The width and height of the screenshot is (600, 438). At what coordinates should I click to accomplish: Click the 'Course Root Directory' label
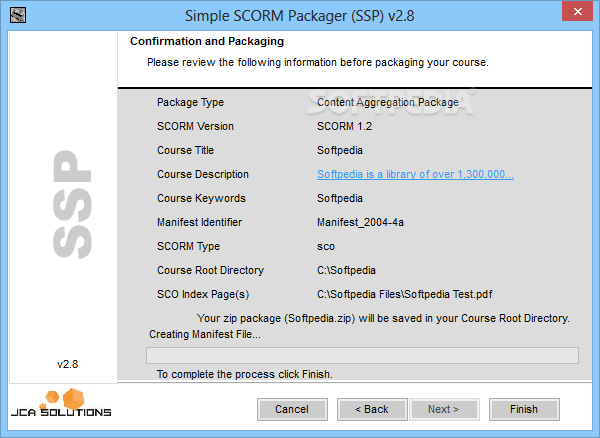(210, 270)
